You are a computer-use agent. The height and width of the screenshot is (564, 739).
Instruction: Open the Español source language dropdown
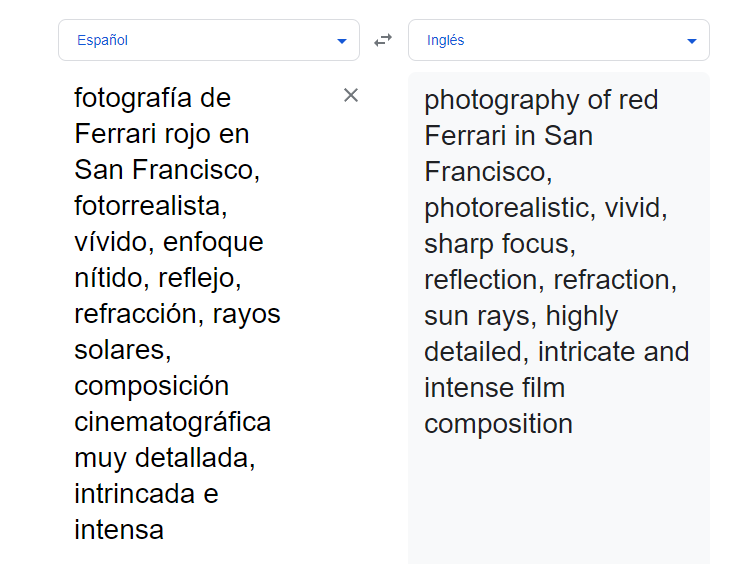209,40
